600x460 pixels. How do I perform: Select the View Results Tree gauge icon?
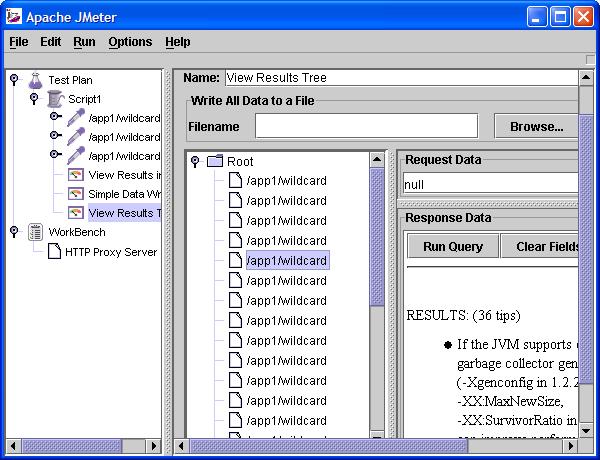click(76, 213)
